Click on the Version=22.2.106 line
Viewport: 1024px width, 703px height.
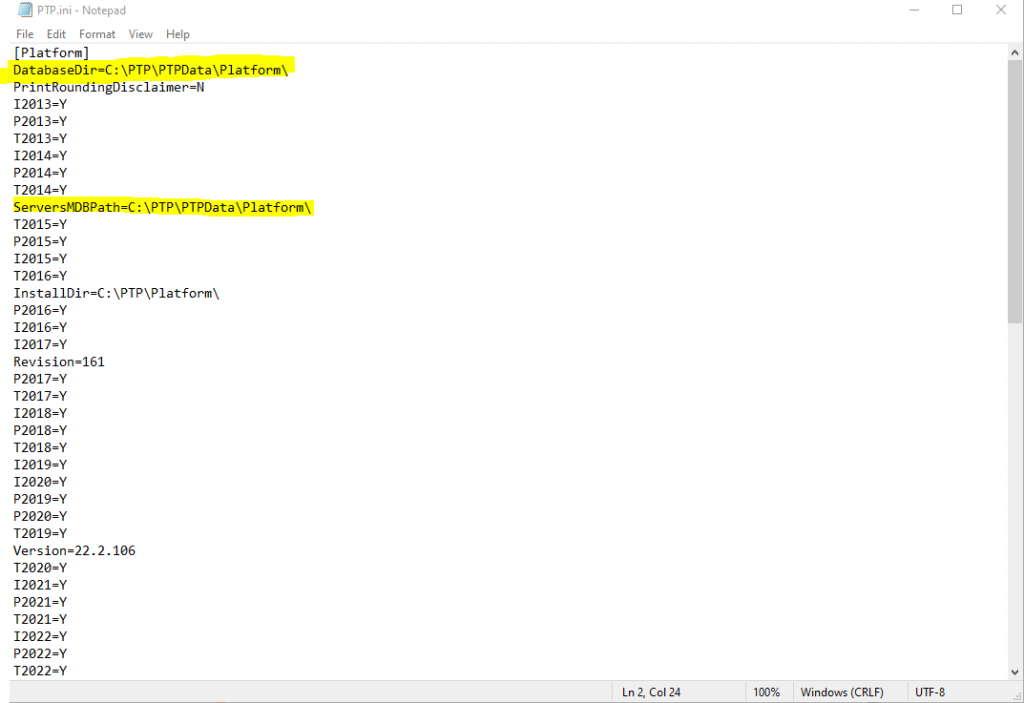tap(74, 550)
